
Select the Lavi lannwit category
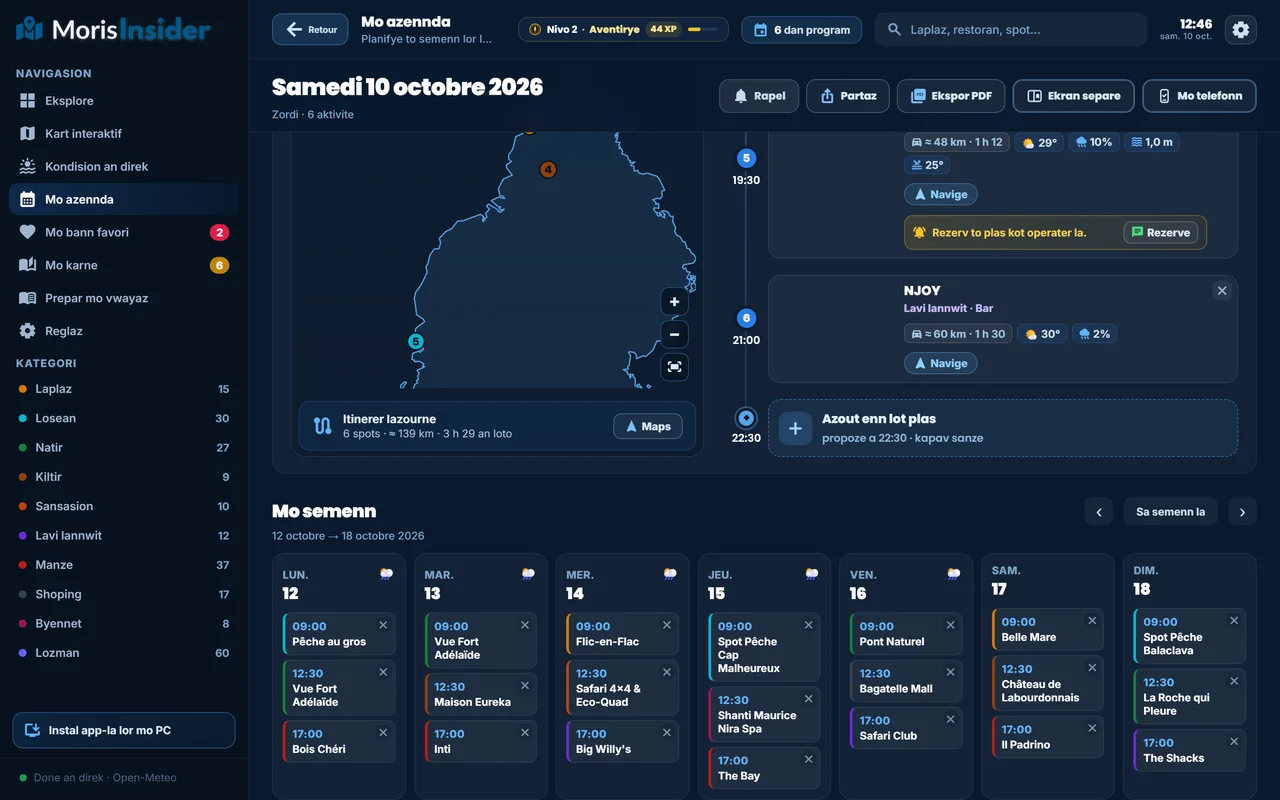coord(124,536)
